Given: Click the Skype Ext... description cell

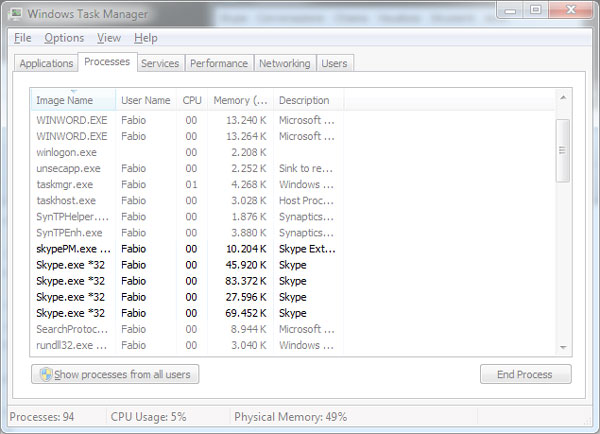Looking at the screenshot, I should coord(307,249).
